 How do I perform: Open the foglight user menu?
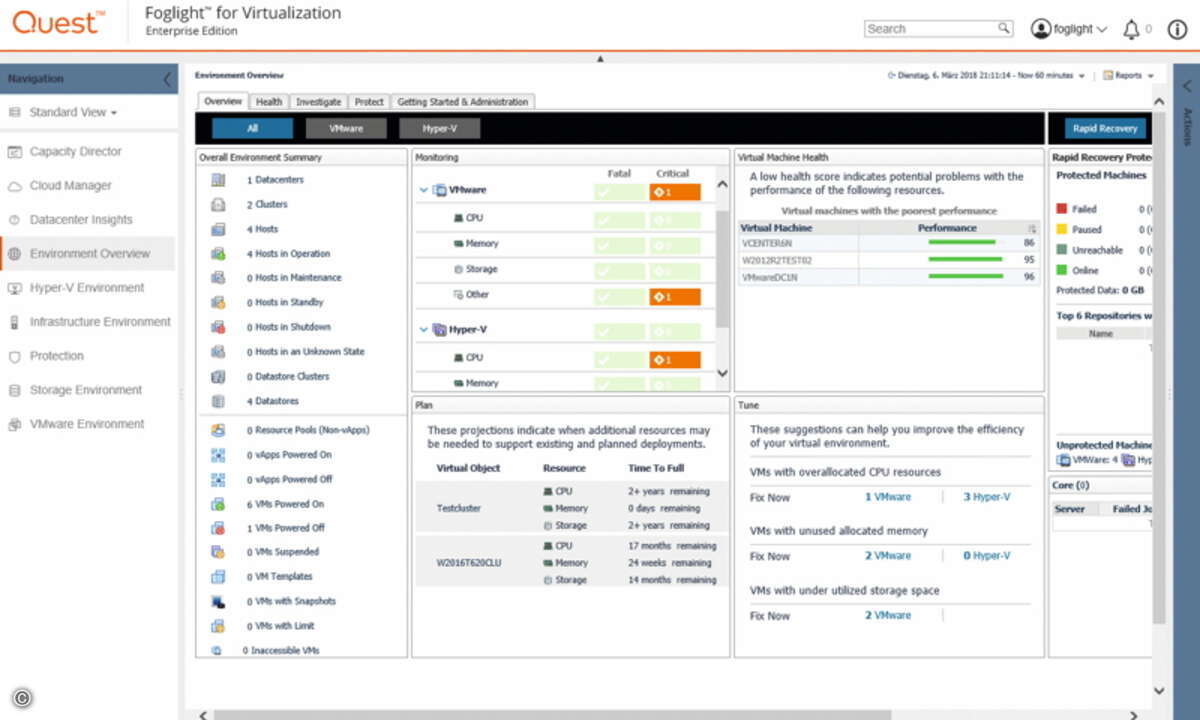(x=1070, y=29)
